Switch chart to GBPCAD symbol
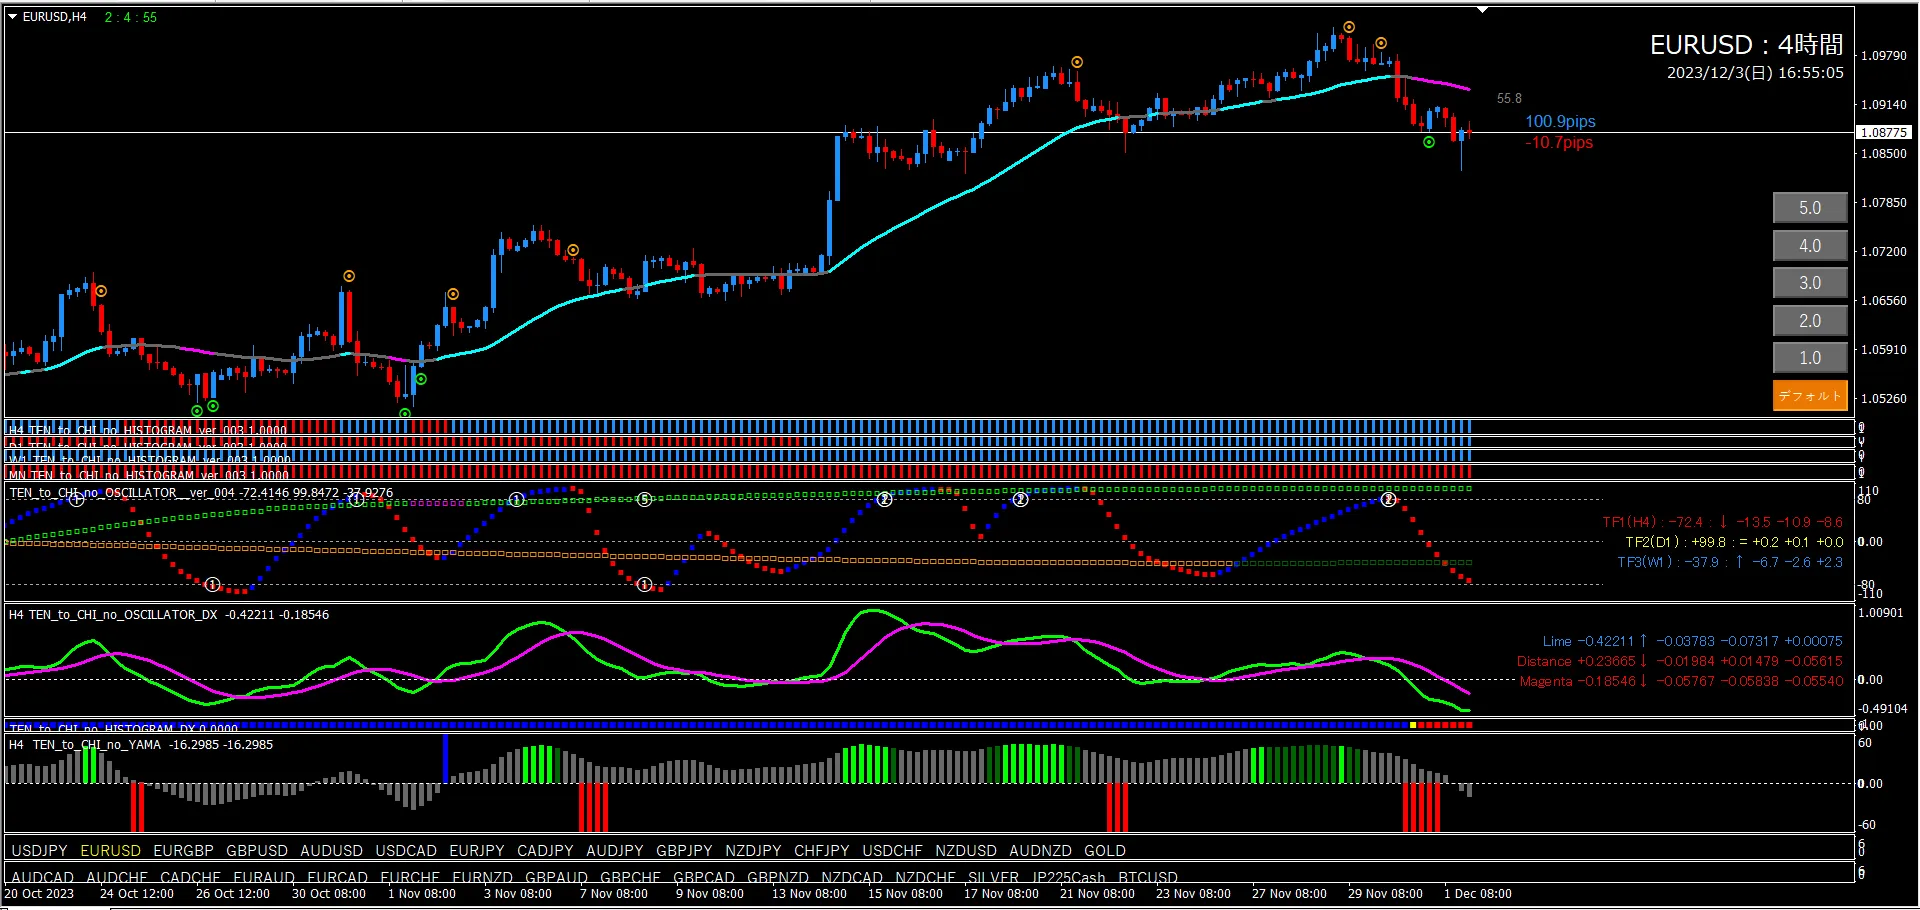 pos(704,878)
